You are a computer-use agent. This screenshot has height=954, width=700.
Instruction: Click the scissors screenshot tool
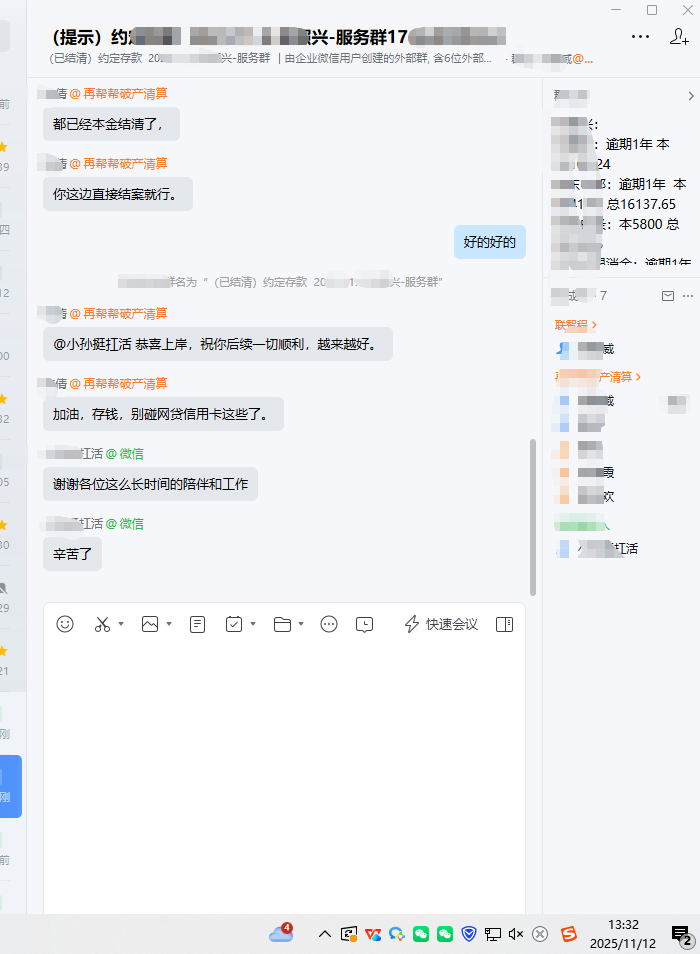pyautogui.click(x=102, y=624)
